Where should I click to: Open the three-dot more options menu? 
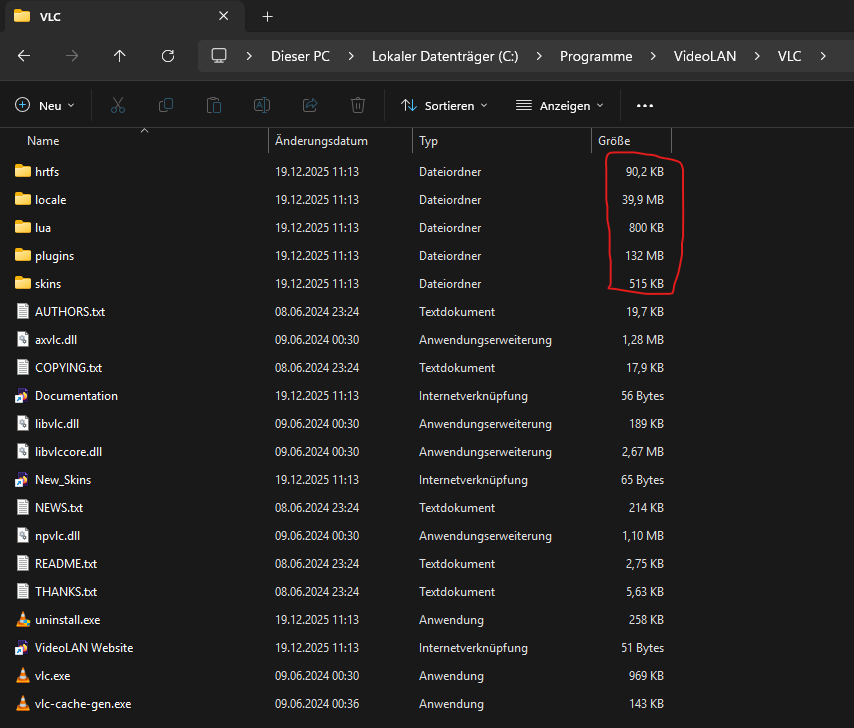[x=645, y=106]
